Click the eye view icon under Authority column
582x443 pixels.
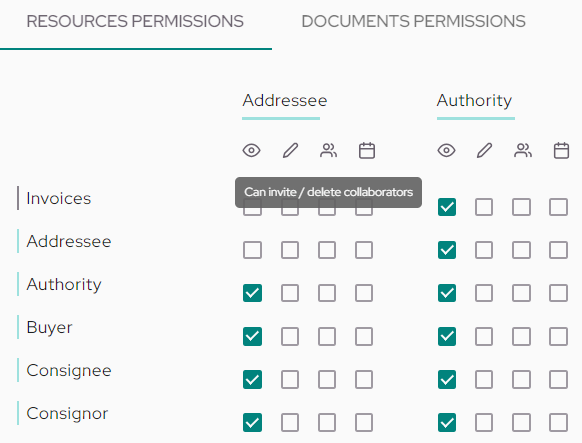[446, 151]
